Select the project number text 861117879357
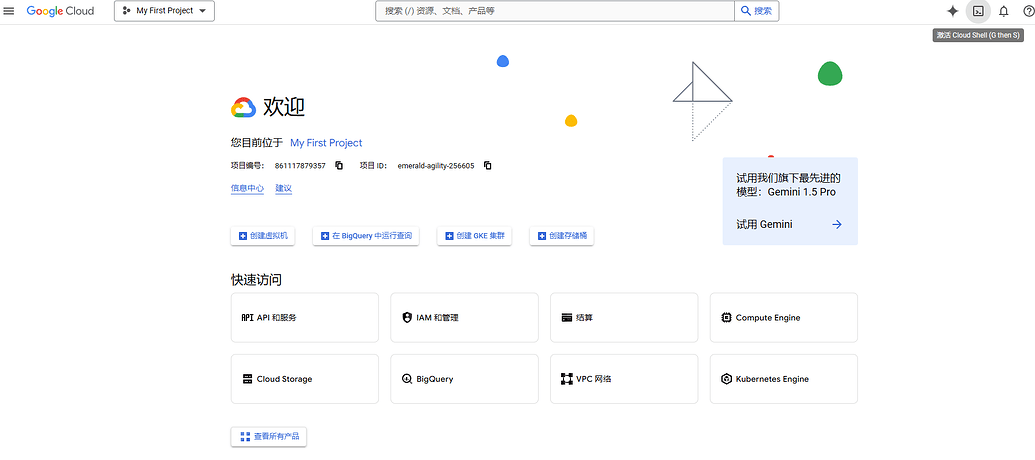The image size is (1035, 460). tap(300, 166)
